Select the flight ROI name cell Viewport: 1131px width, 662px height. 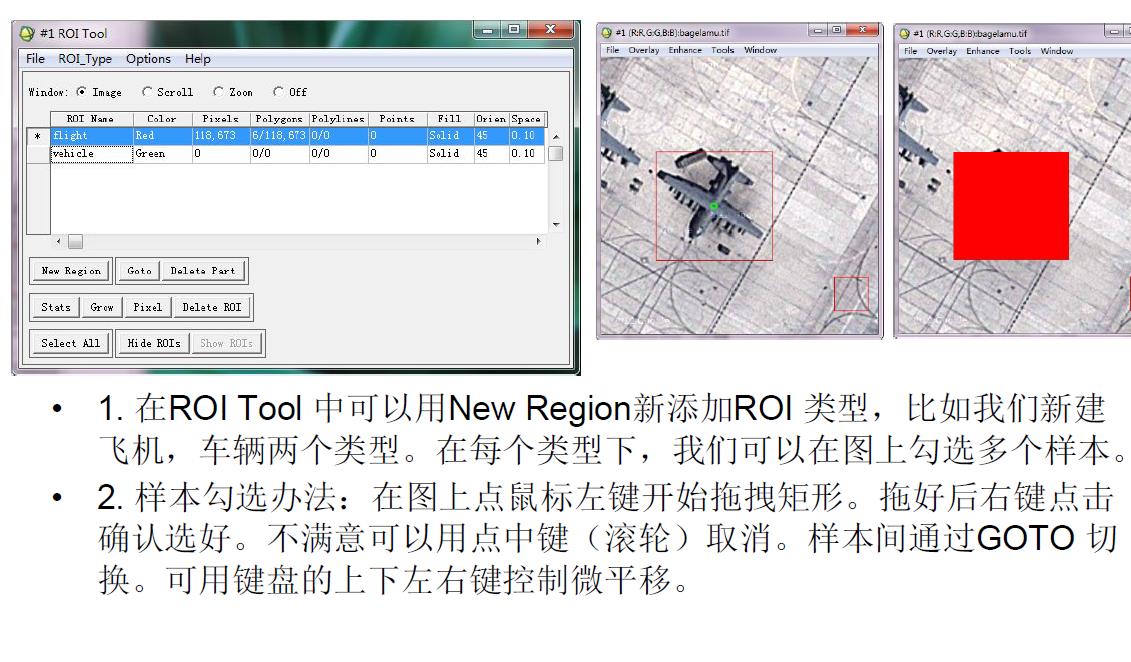click(x=92, y=136)
